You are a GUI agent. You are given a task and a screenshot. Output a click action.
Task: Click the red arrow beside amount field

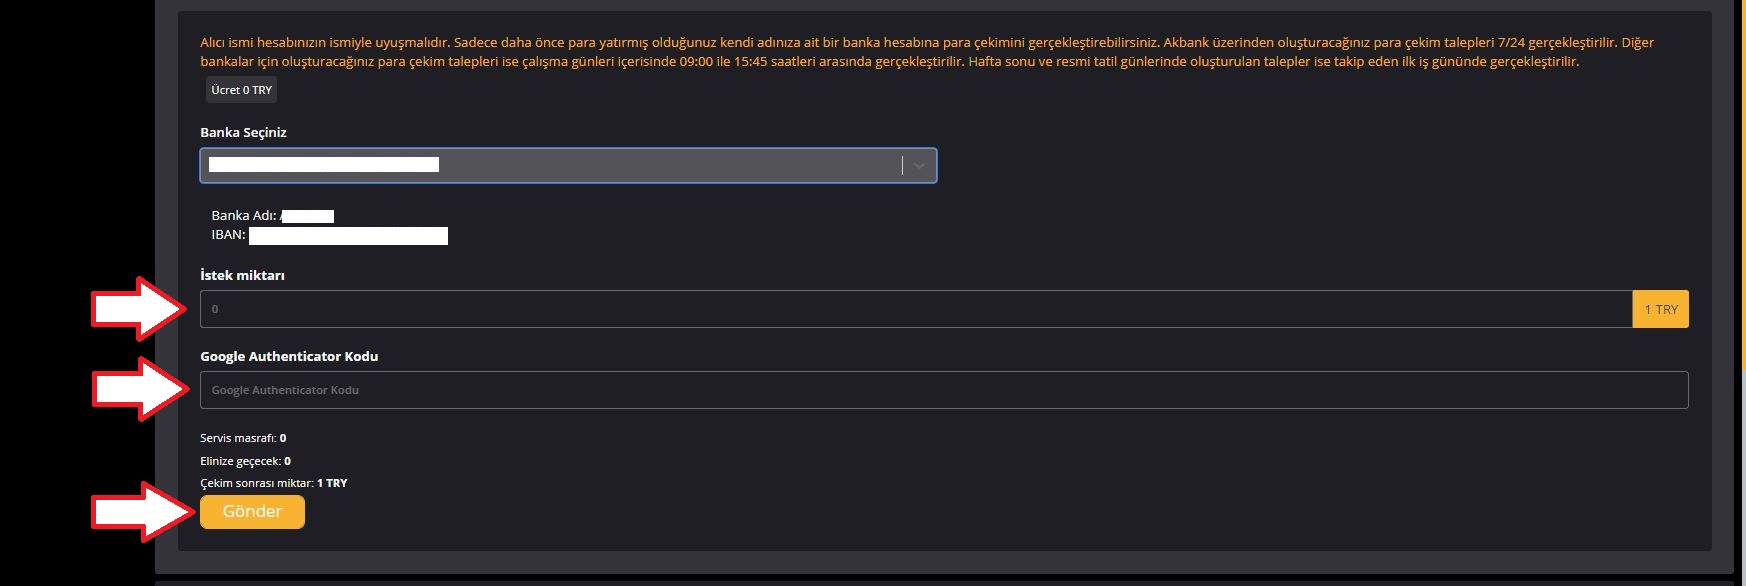[x=139, y=309]
